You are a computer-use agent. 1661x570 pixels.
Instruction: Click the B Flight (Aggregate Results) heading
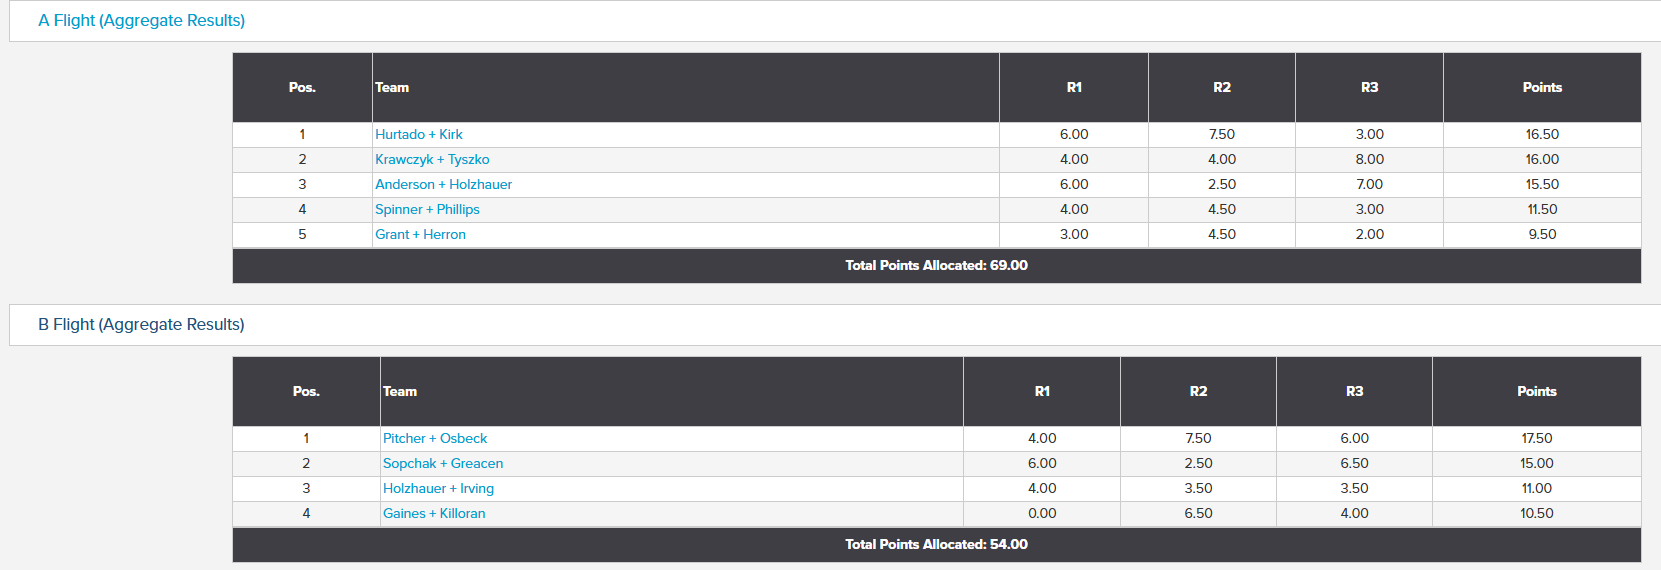pos(141,324)
